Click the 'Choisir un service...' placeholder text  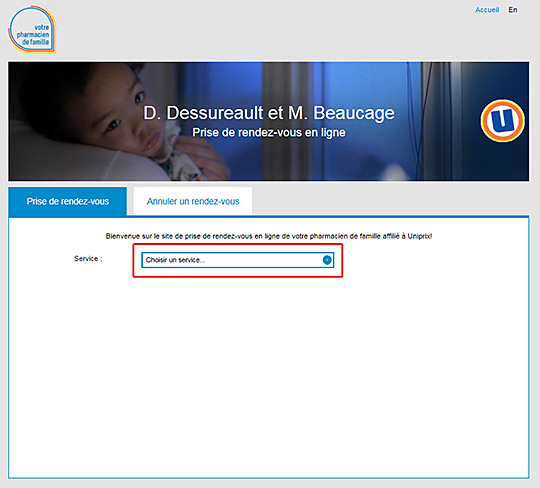175,260
